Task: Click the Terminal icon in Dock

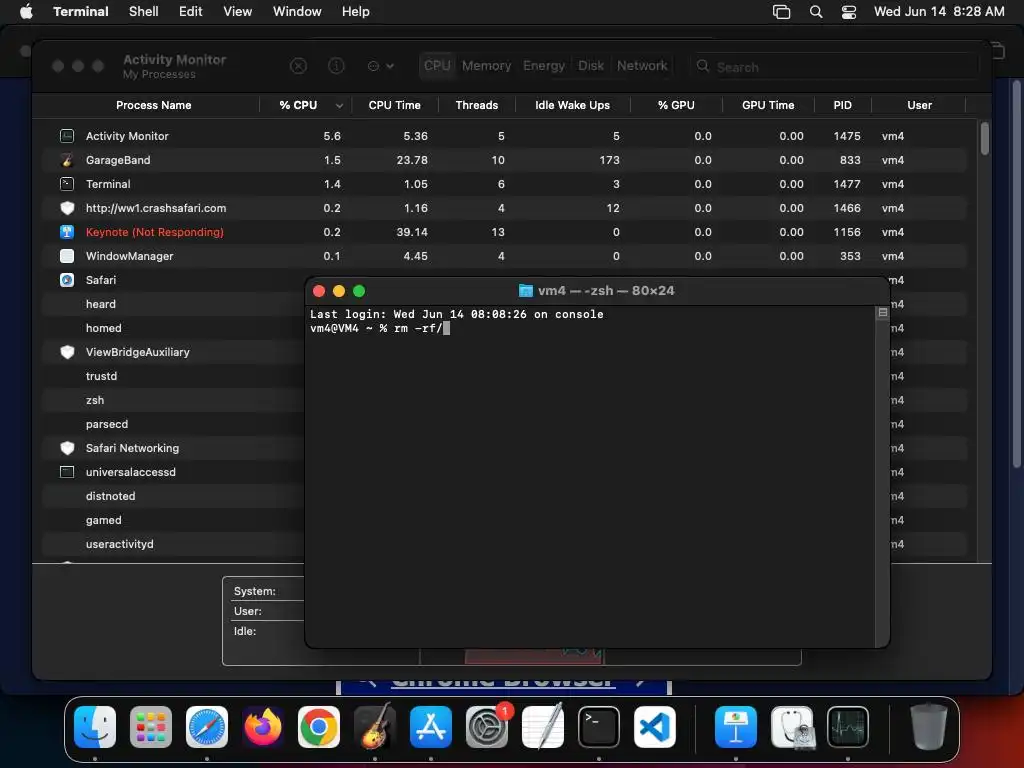Action: [599, 727]
